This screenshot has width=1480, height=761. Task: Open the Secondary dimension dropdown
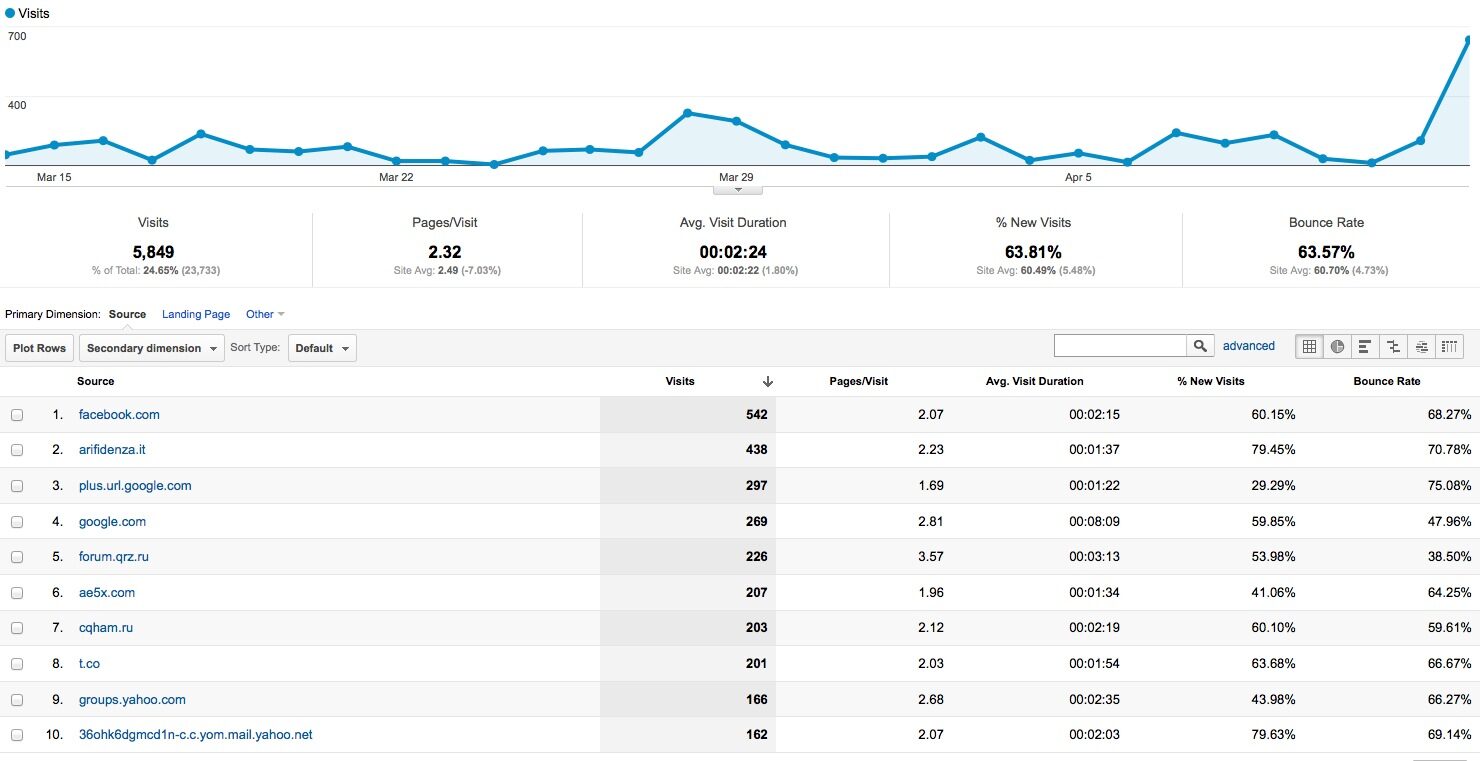(152, 348)
